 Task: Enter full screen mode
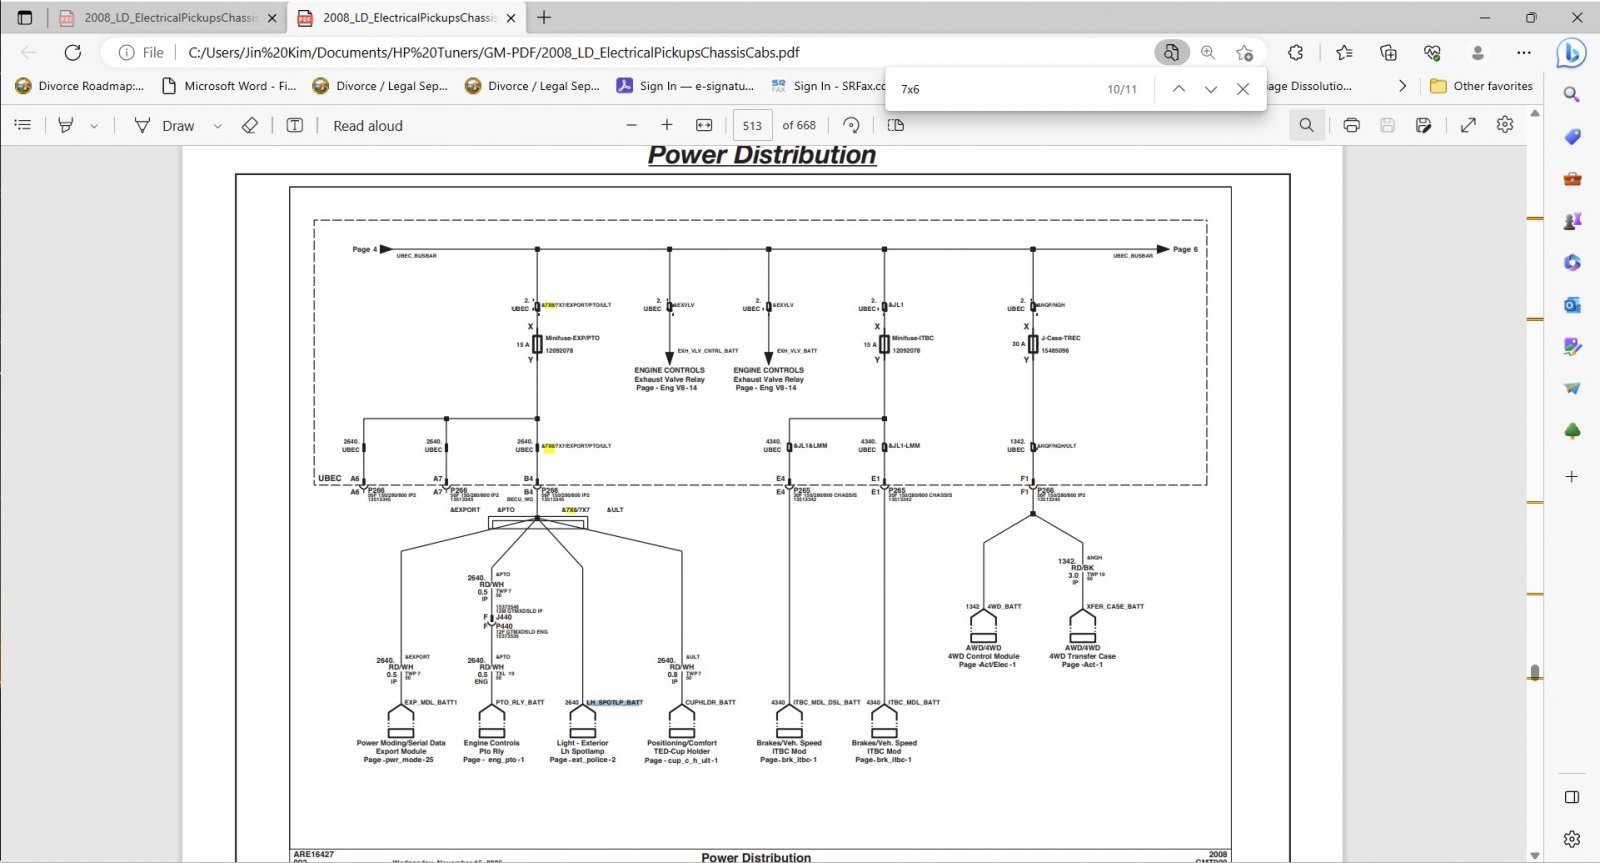1468,125
